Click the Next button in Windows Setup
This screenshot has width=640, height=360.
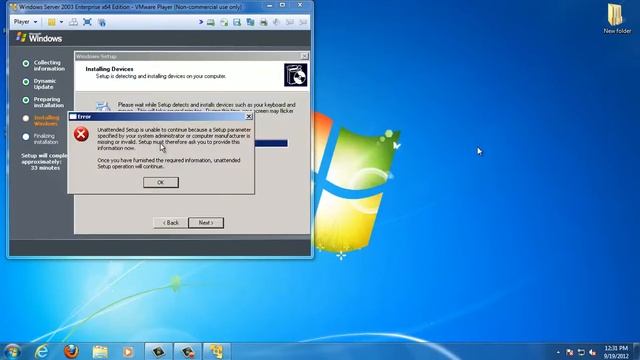pyautogui.click(x=206, y=223)
